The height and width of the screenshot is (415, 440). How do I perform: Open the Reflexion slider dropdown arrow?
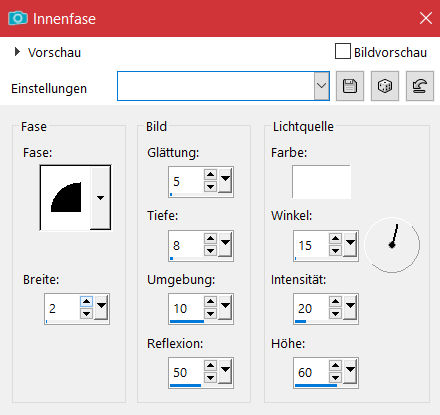(x=225, y=371)
